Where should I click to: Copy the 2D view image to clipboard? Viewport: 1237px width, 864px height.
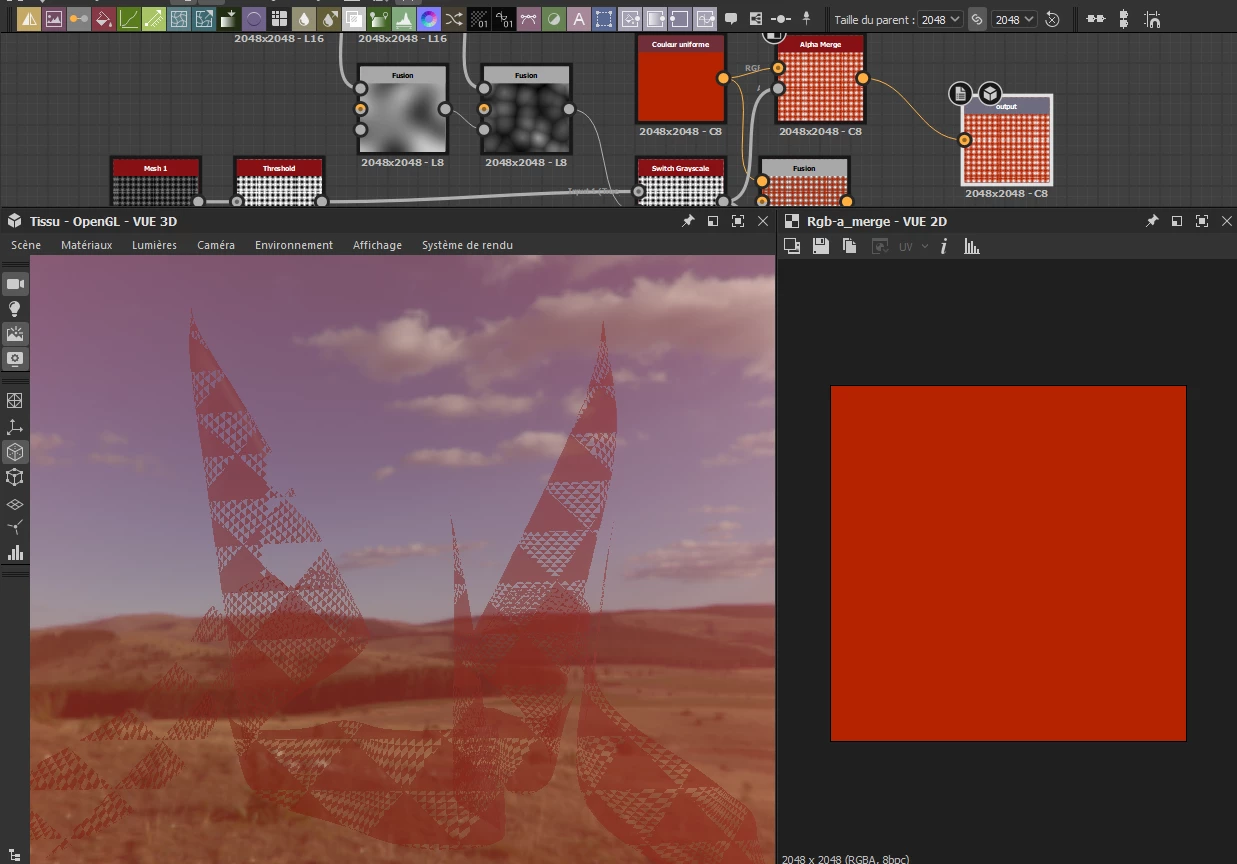pos(850,246)
